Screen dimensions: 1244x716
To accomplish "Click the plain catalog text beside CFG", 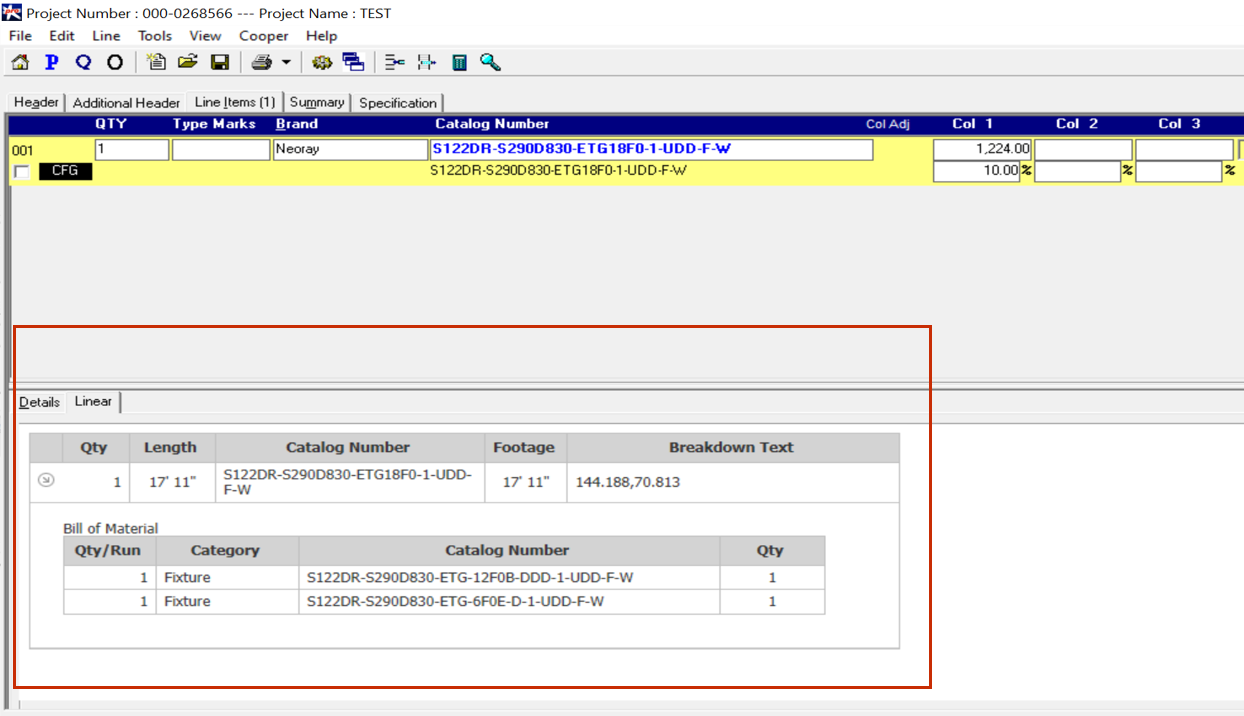I will click(558, 170).
